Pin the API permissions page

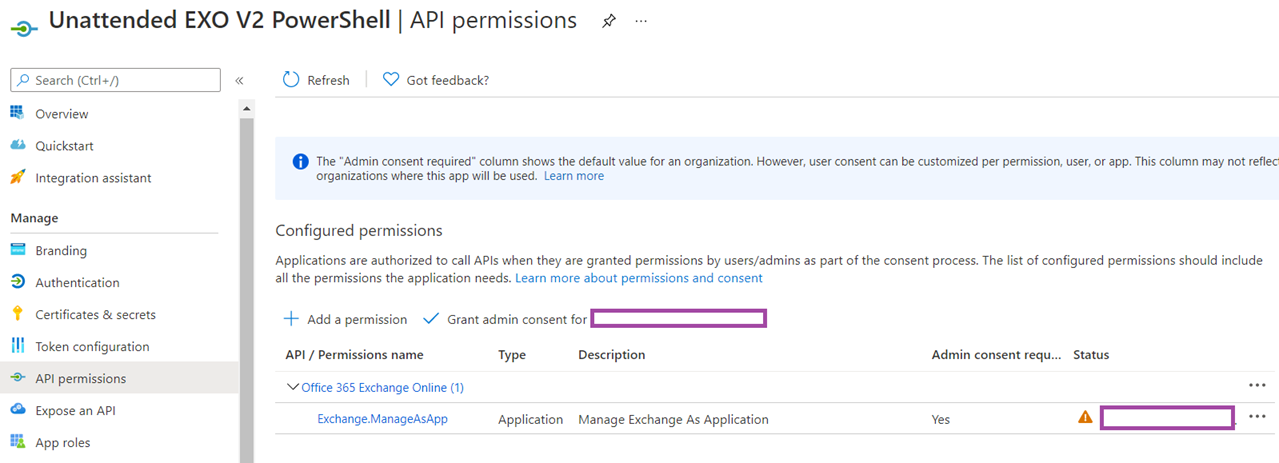coord(609,21)
